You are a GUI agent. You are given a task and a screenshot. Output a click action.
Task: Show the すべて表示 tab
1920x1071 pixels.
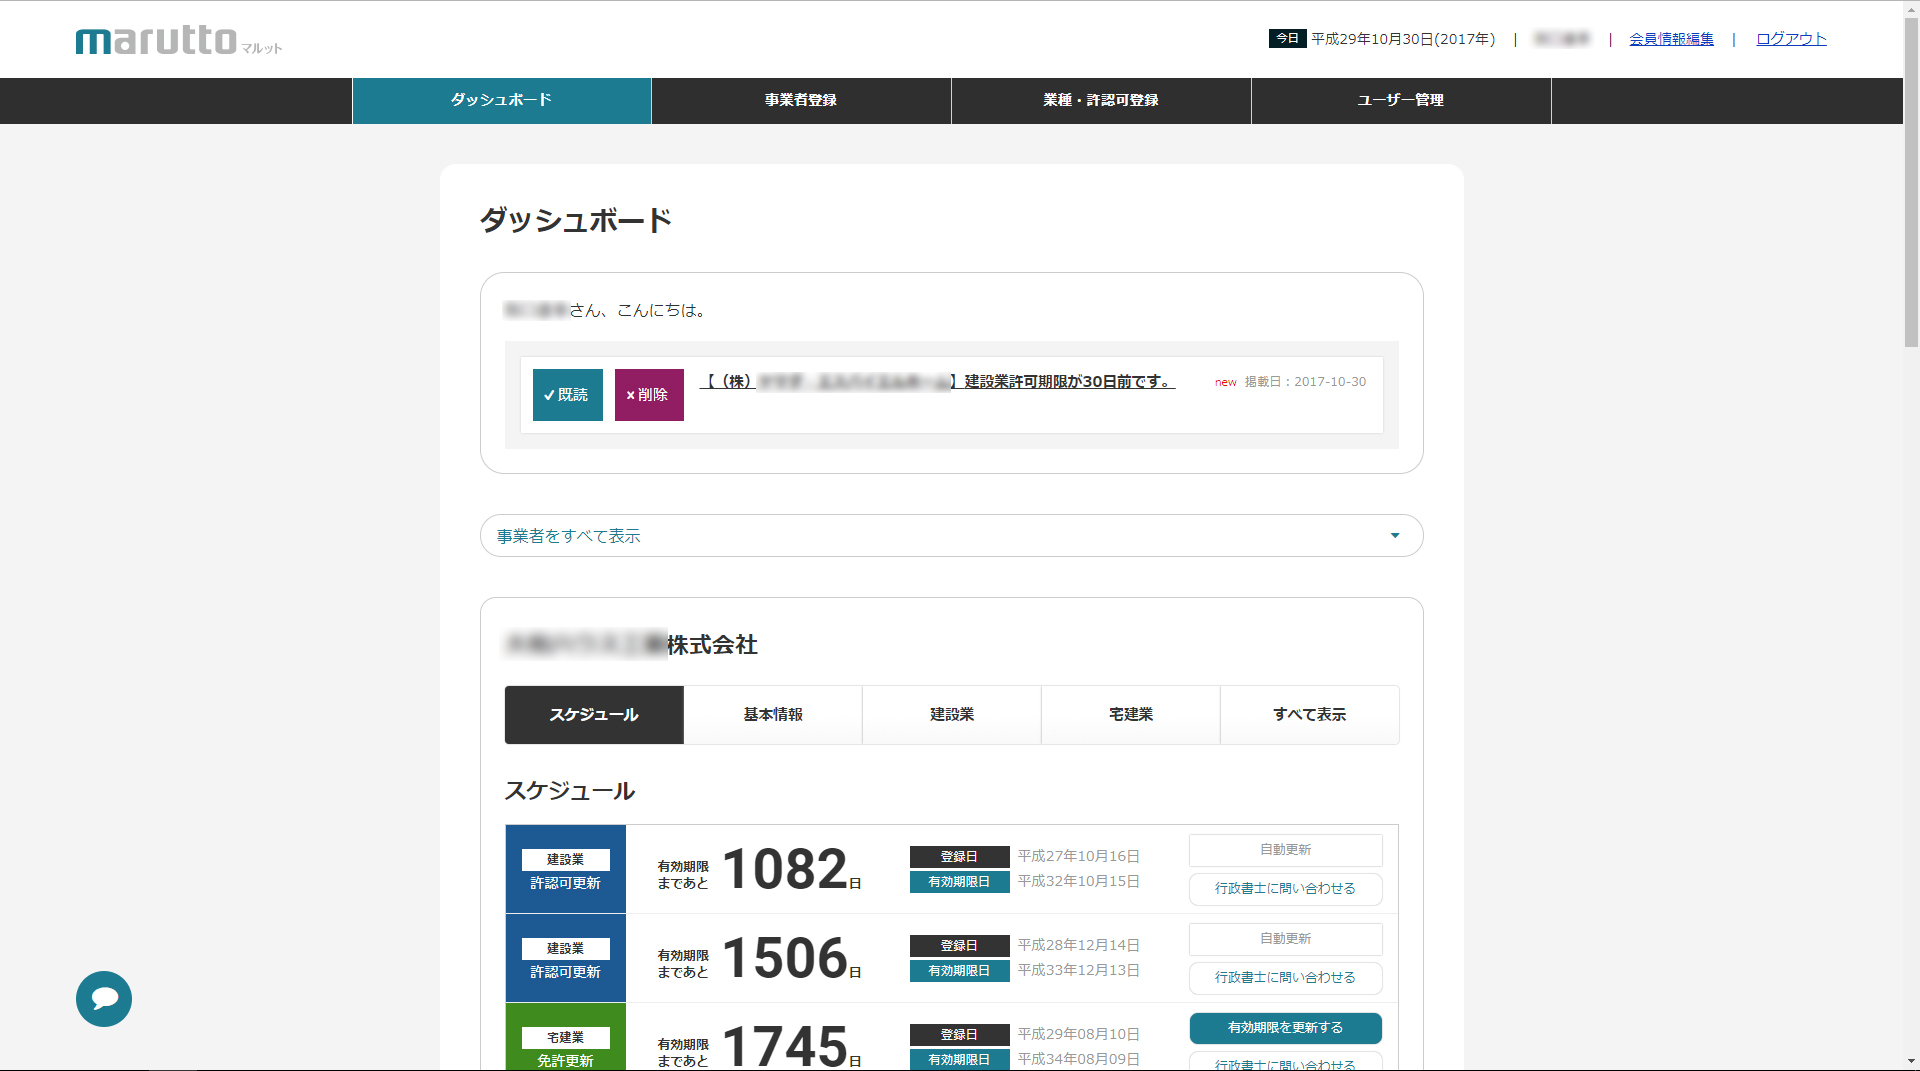(x=1309, y=714)
